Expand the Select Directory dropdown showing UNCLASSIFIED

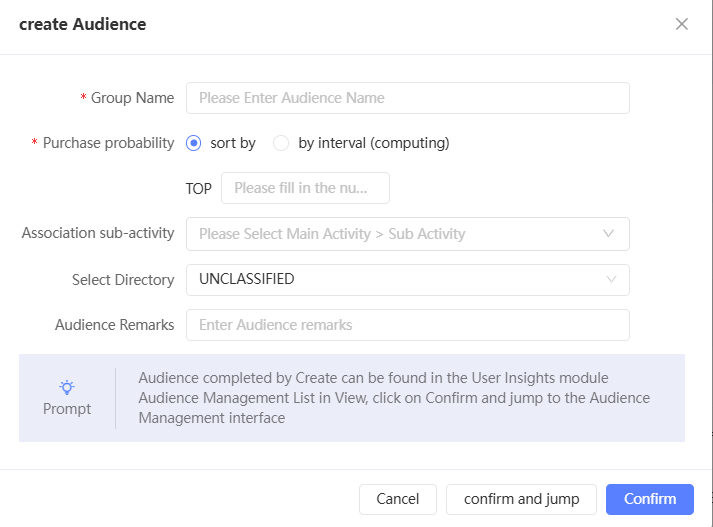pyautogui.click(x=407, y=280)
